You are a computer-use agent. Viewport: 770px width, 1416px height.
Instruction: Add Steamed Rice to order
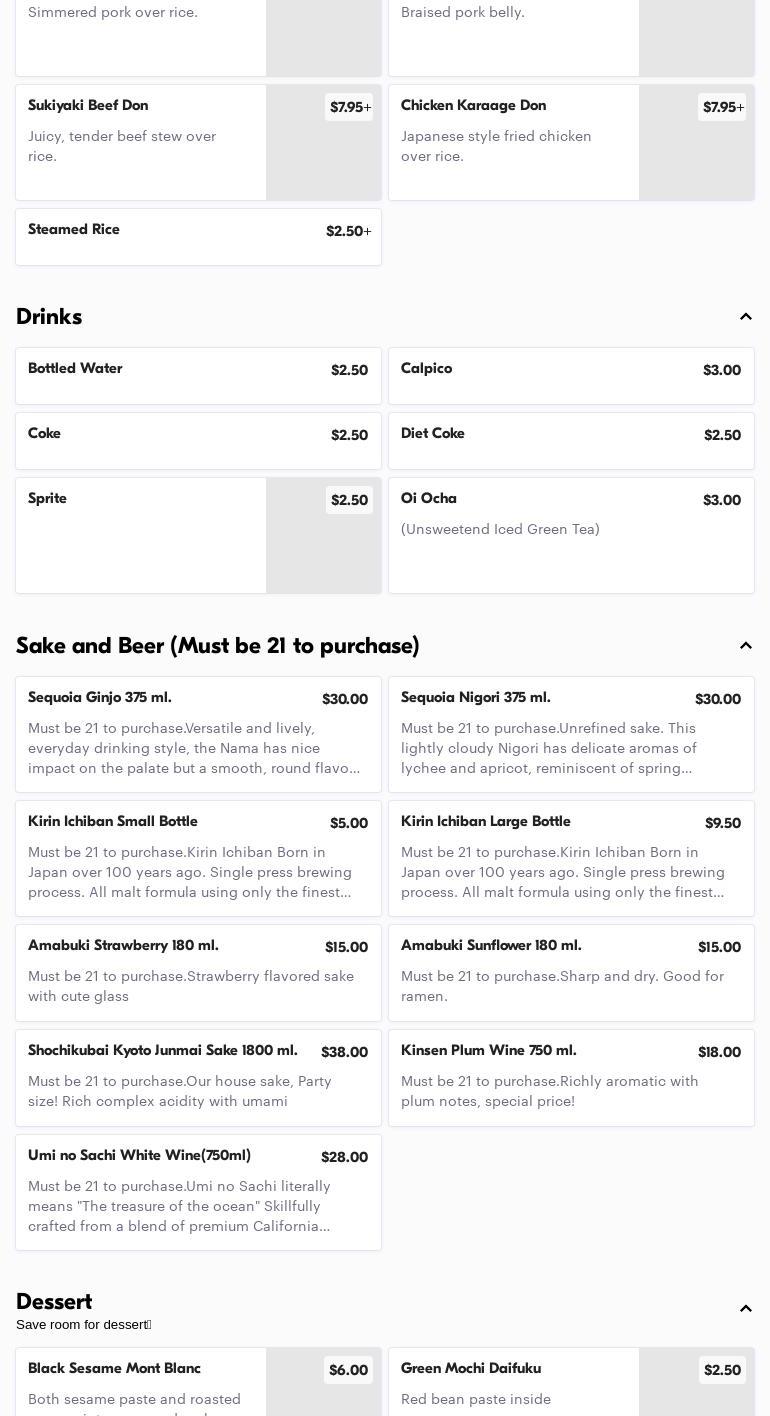pyautogui.click(x=198, y=237)
